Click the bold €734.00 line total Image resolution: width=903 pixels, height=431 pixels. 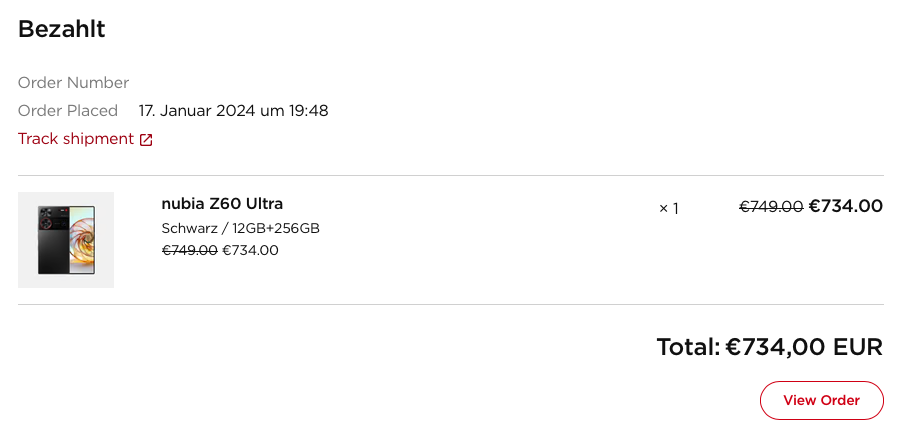846,207
